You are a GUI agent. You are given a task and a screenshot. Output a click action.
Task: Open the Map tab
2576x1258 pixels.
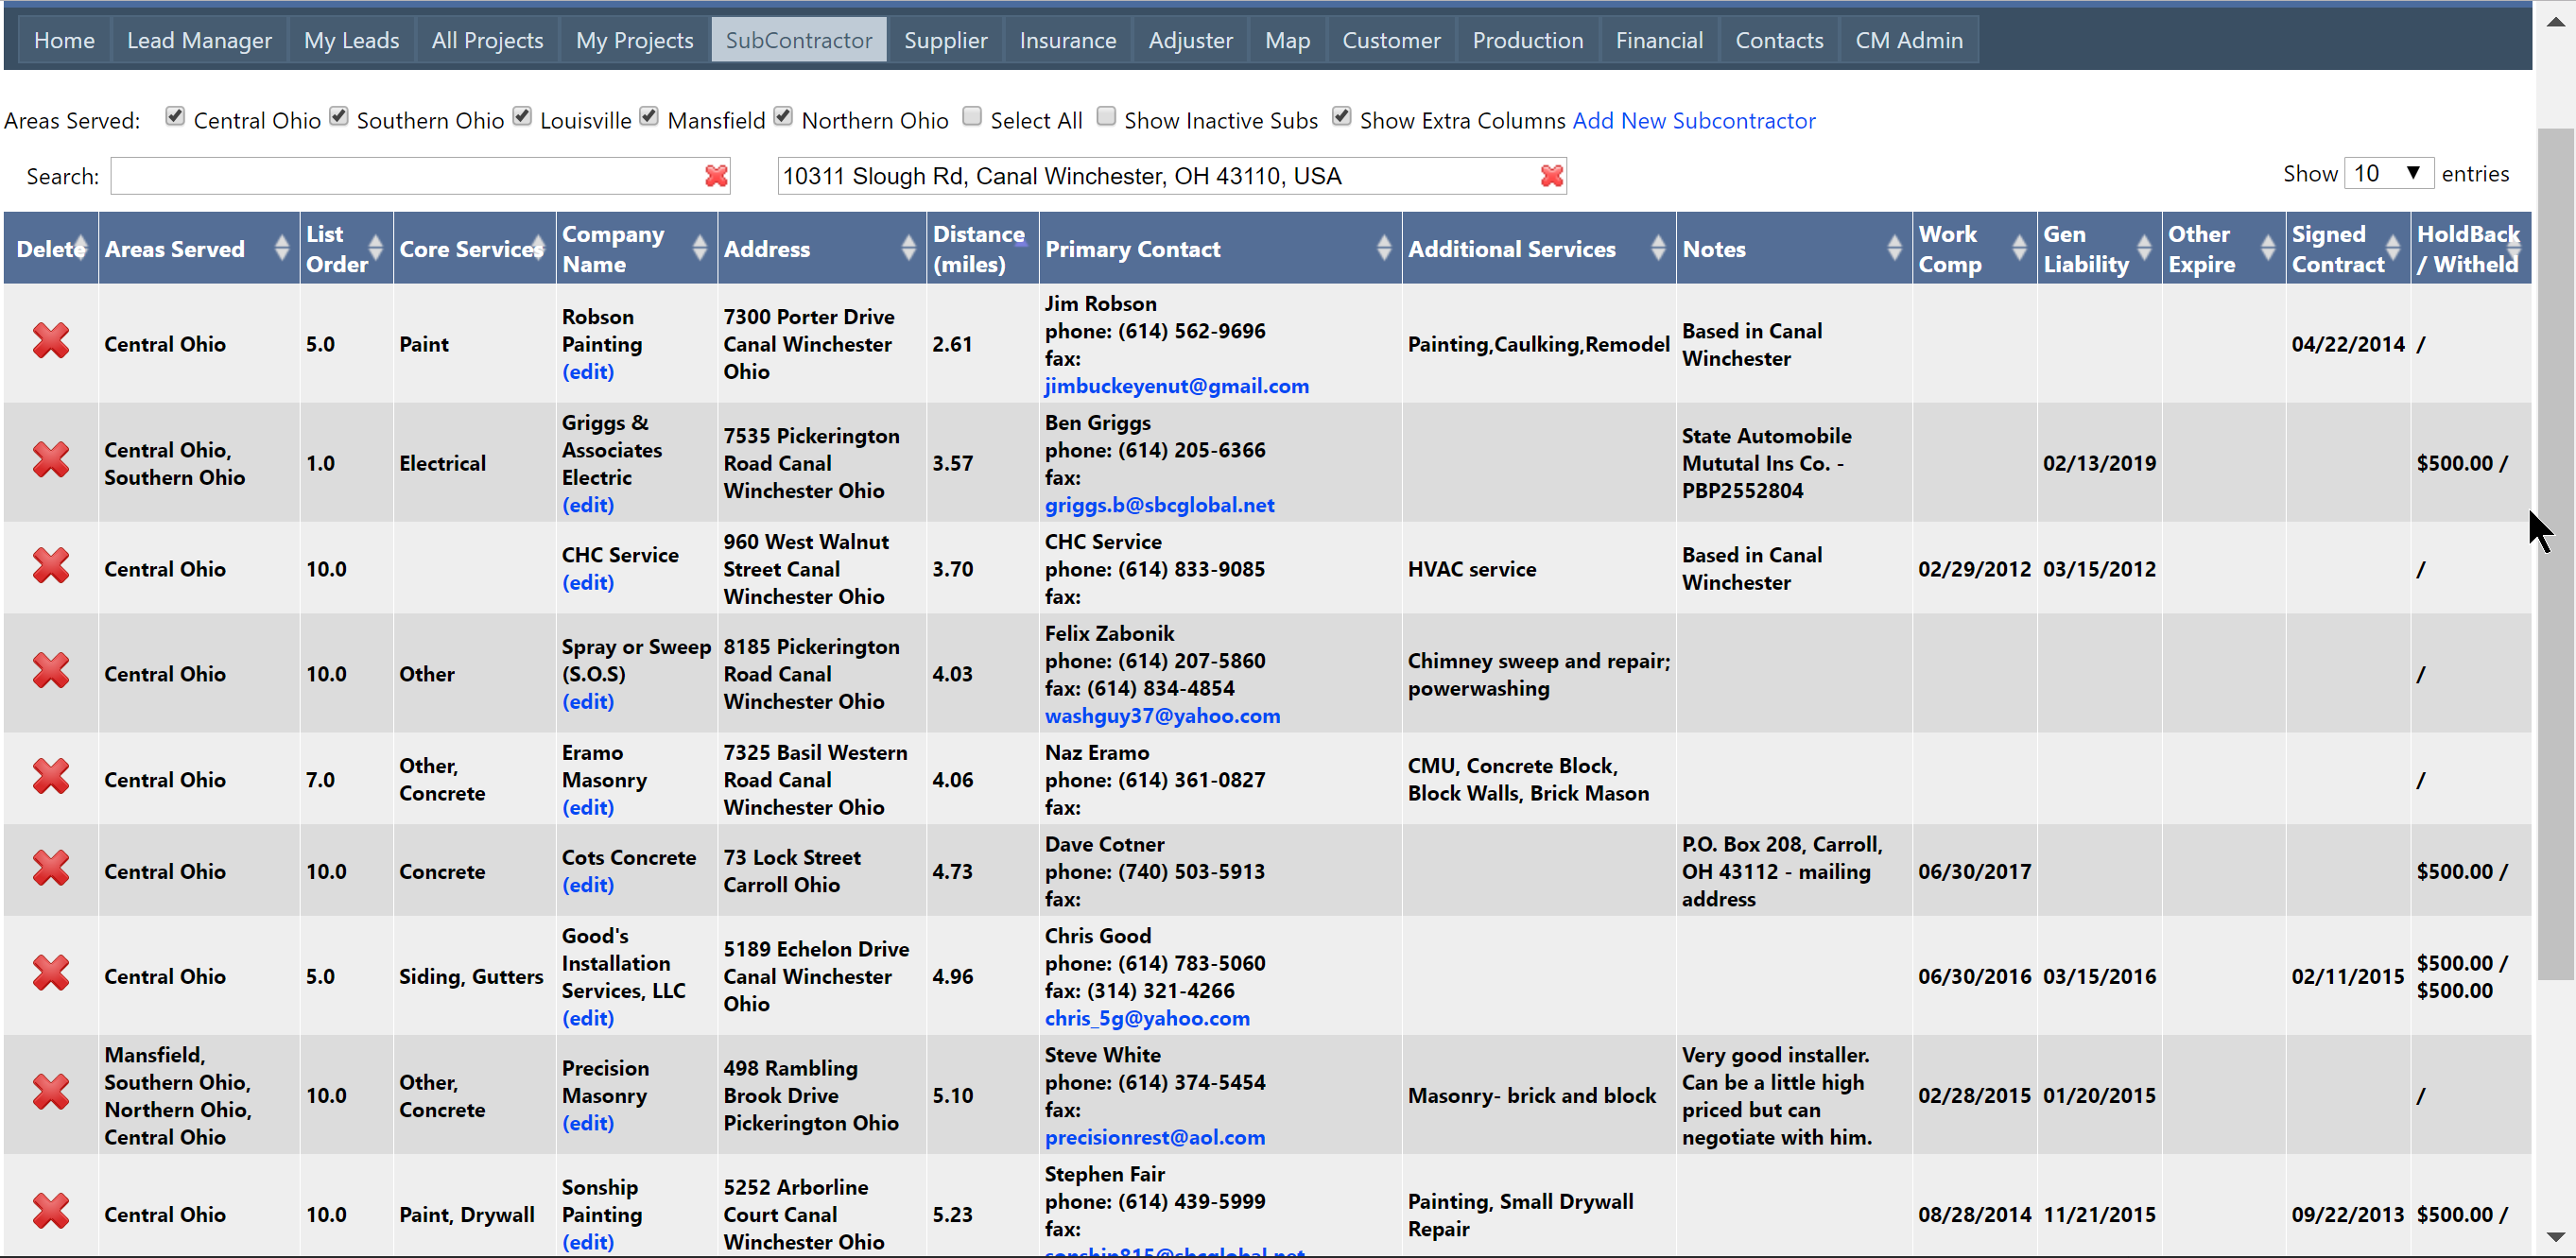point(1286,40)
